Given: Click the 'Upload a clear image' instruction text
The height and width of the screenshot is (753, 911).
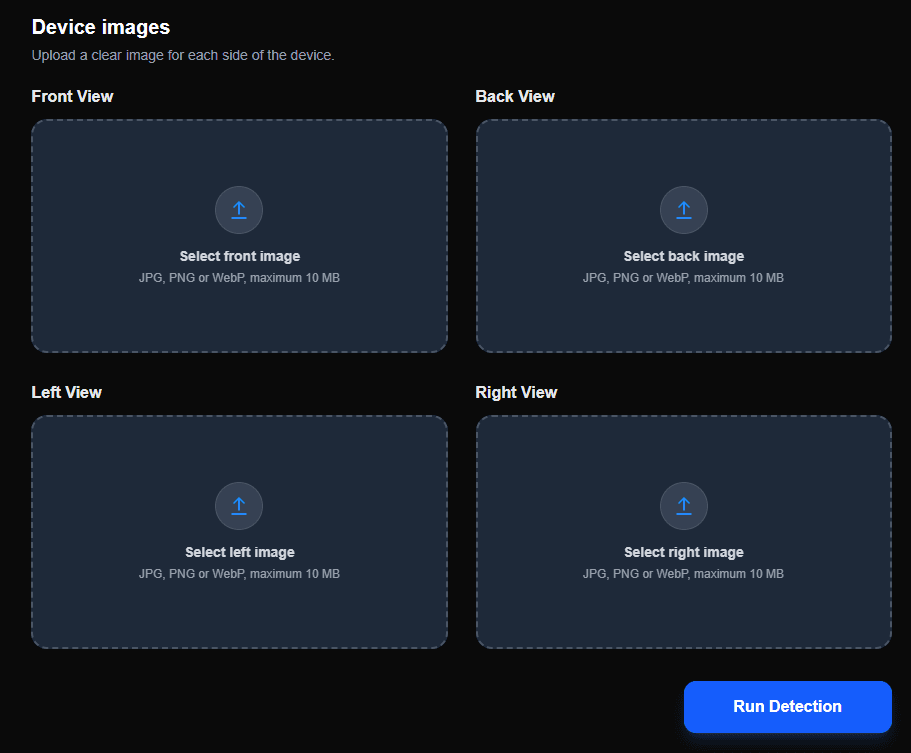Looking at the screenshot, I should tap(183, 55).
